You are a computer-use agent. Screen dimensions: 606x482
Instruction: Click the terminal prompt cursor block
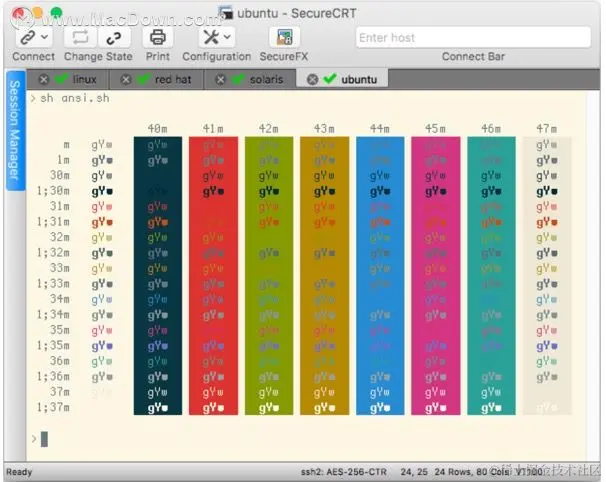click(44, 439)
